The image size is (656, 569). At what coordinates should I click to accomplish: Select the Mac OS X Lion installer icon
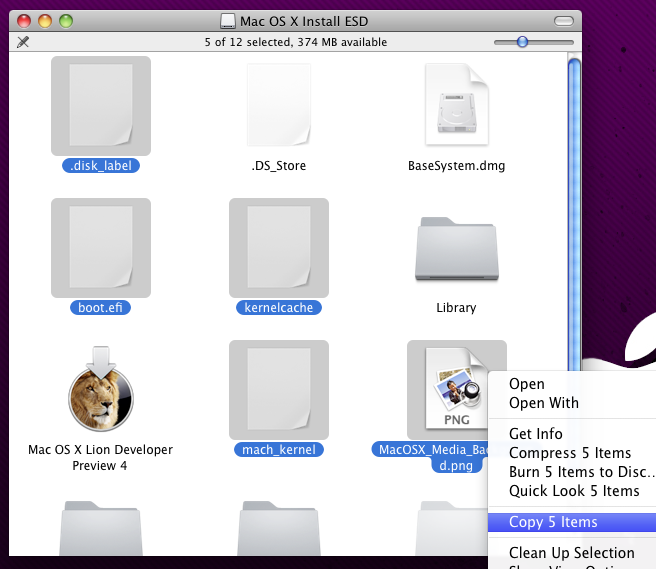tap(101, 389)
